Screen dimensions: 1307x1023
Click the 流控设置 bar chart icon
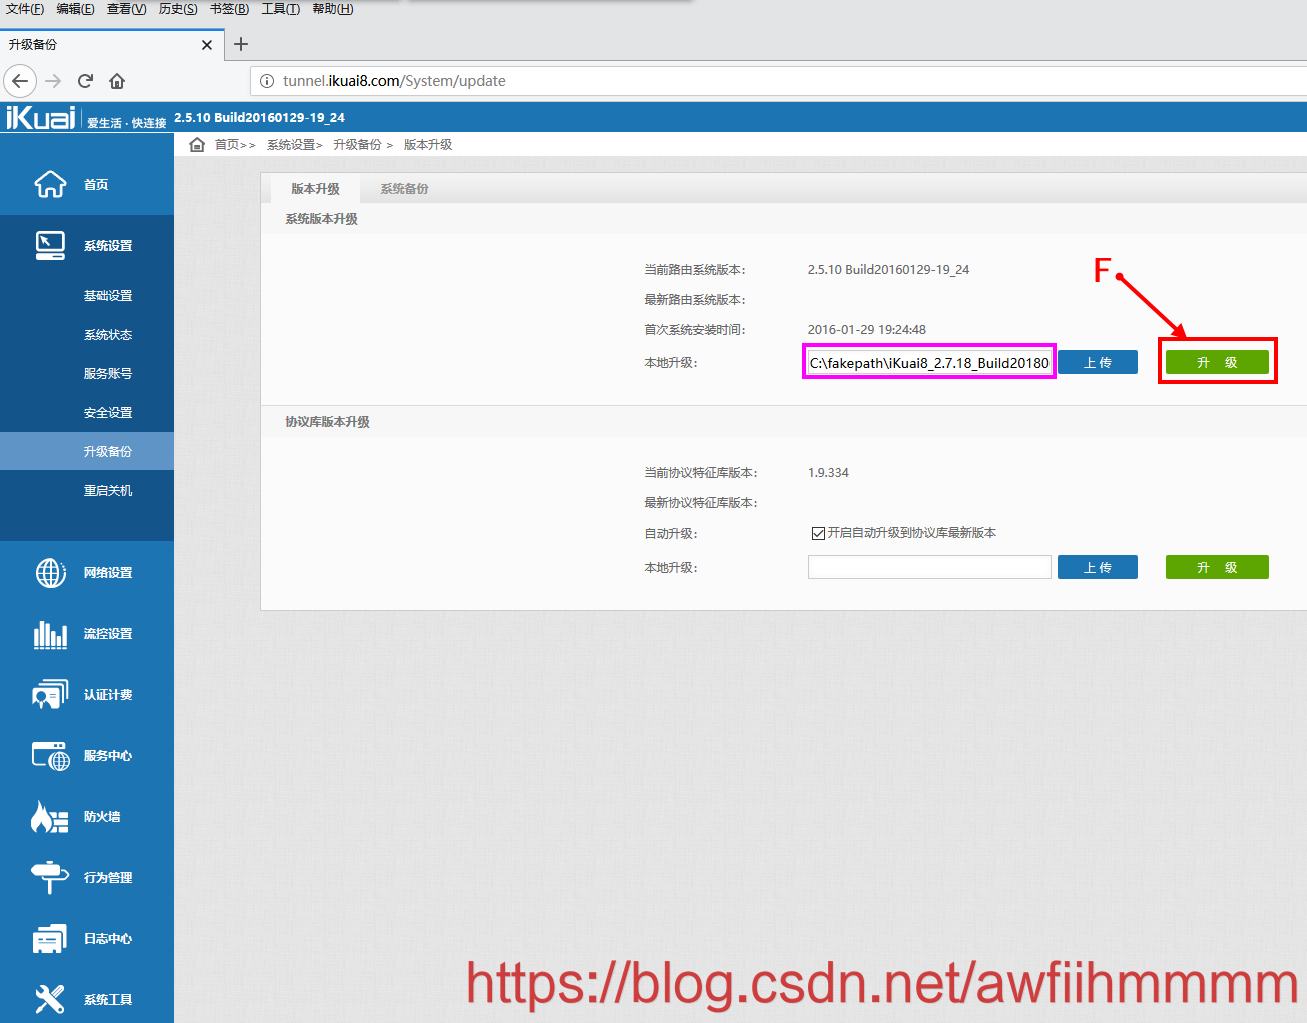(x=50, y=633)
